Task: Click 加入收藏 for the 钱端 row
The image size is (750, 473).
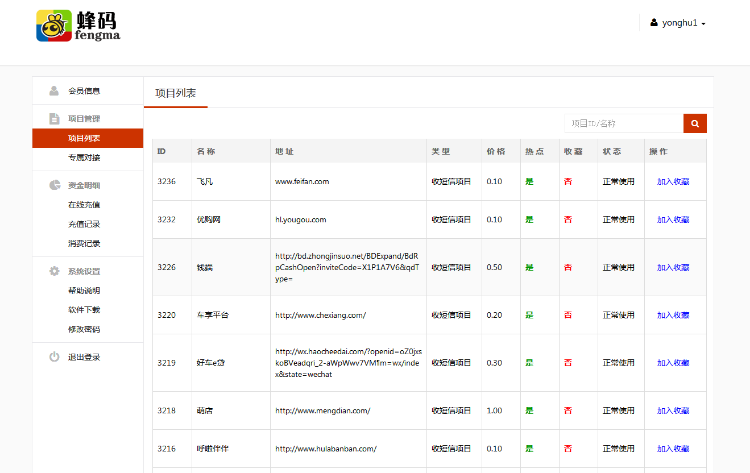Action: pos(673,268)
